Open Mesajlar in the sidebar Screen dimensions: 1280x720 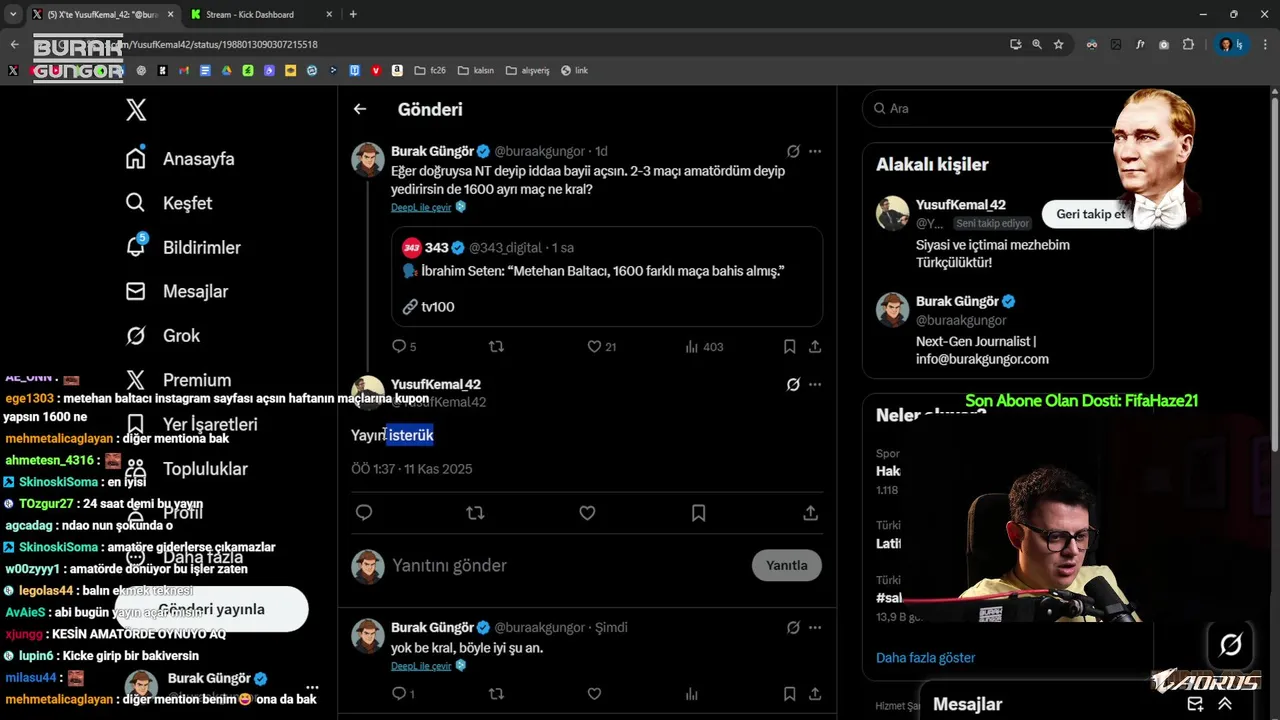pyautogui.click(x=177, y=291)
